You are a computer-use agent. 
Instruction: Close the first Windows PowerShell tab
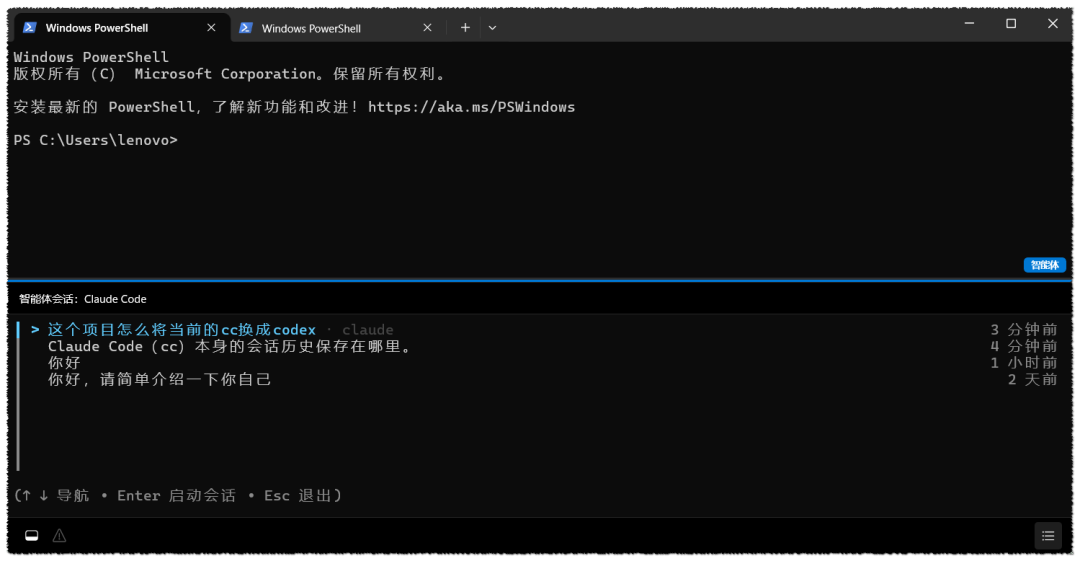[x=211, y=28]
